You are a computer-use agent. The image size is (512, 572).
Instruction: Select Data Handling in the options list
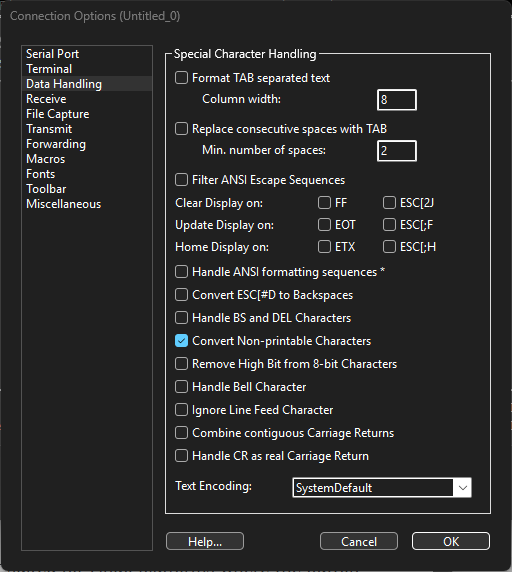click(x=87, y=84)
